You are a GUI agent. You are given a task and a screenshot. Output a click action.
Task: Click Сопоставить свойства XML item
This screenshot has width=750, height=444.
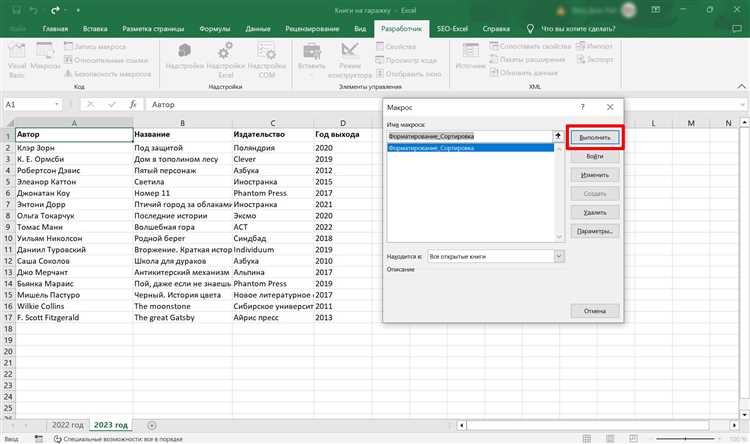pyautogui.click(x=530, y=46)
